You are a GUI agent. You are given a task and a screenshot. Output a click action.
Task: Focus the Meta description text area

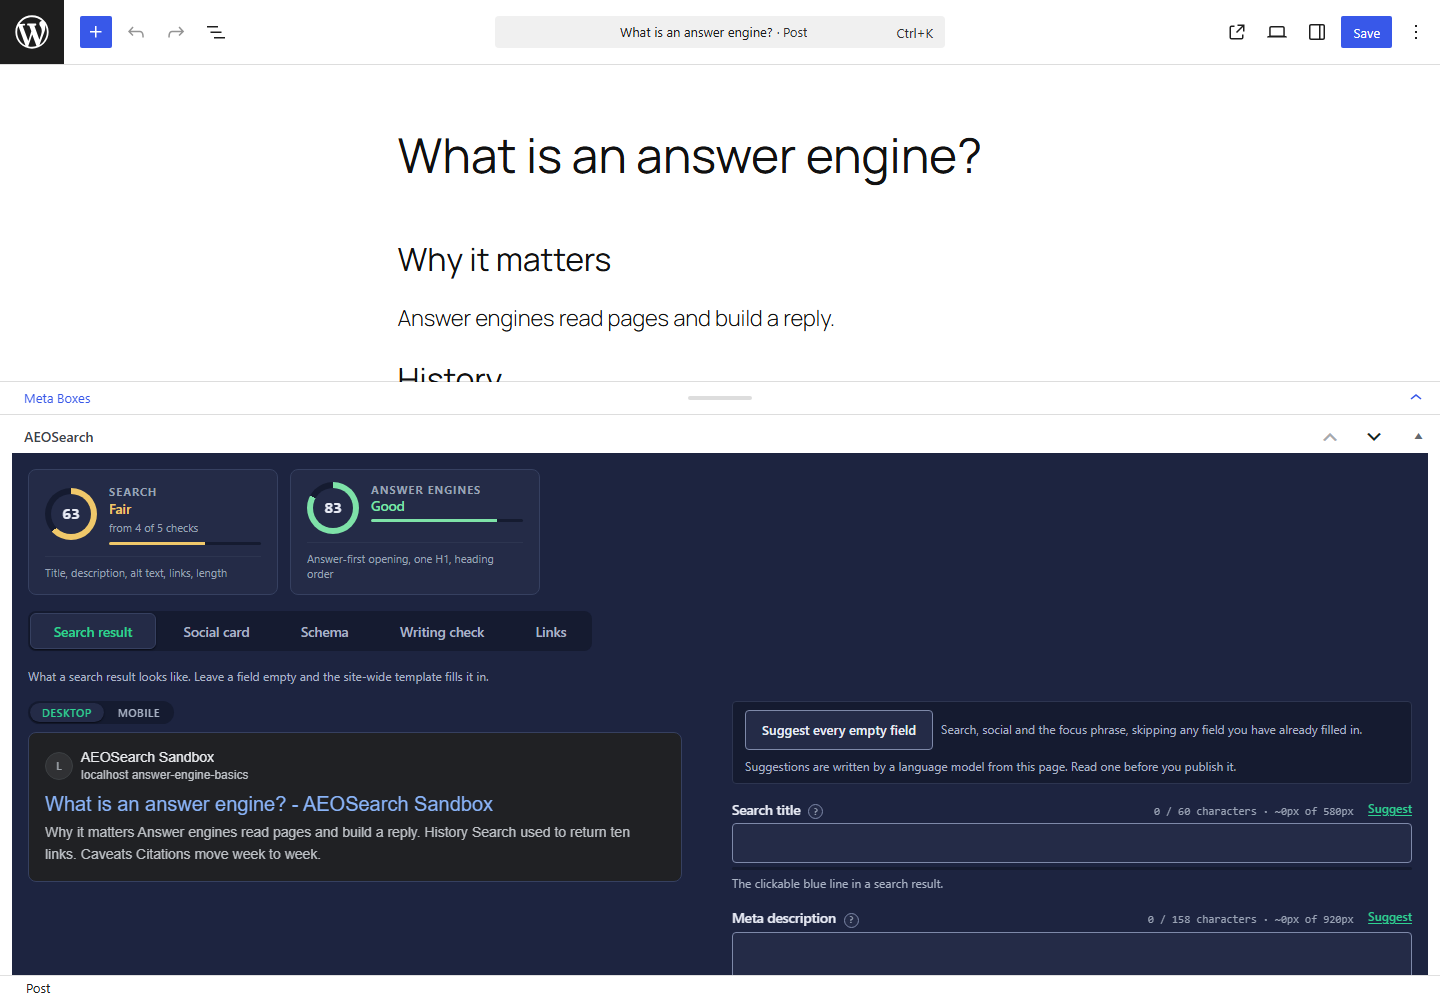click(1072, 953)
